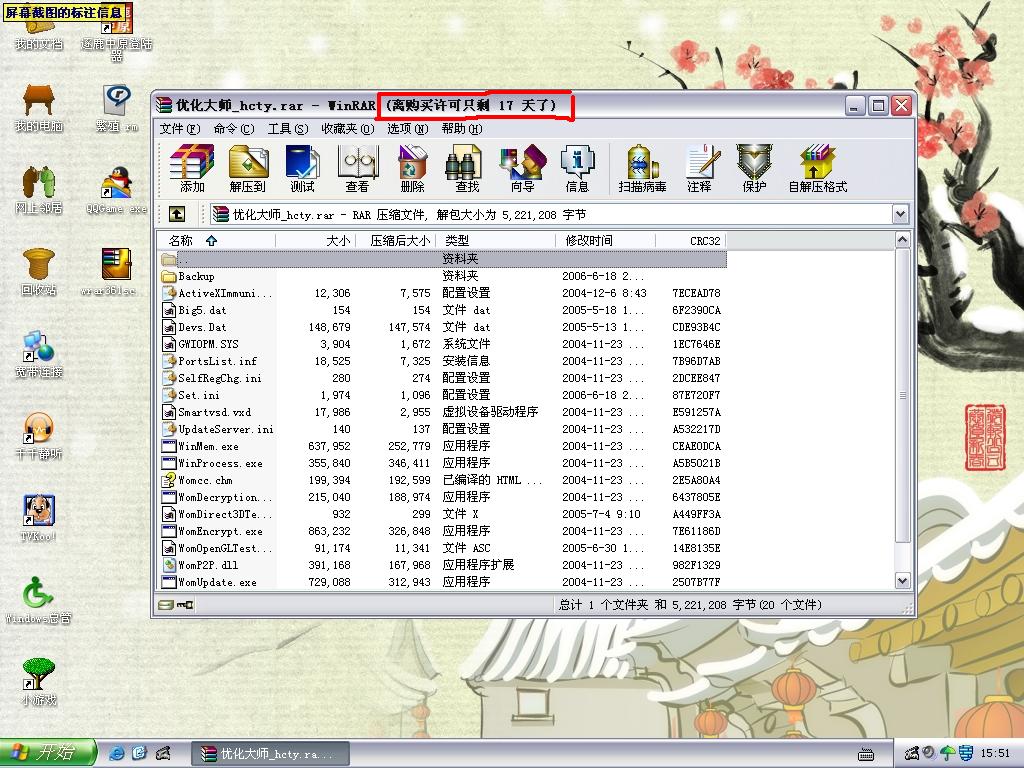The width and height of the screenshot is (1024, 768).
Task: Open the 向导 (Wizard) tool
Action: click(522, 168)
